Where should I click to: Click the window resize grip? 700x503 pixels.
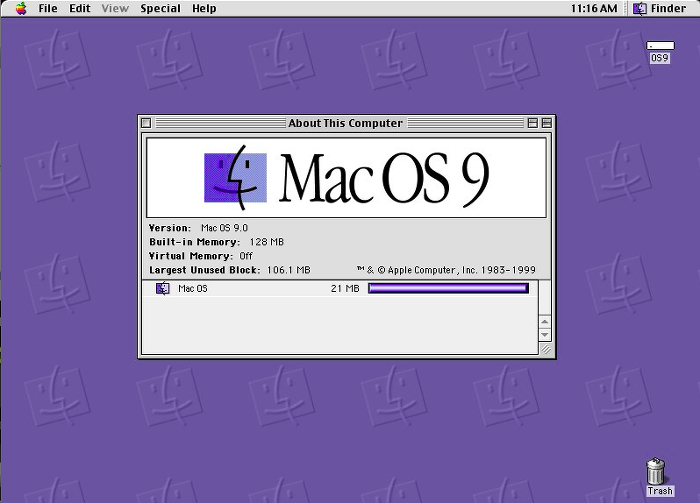545,349
